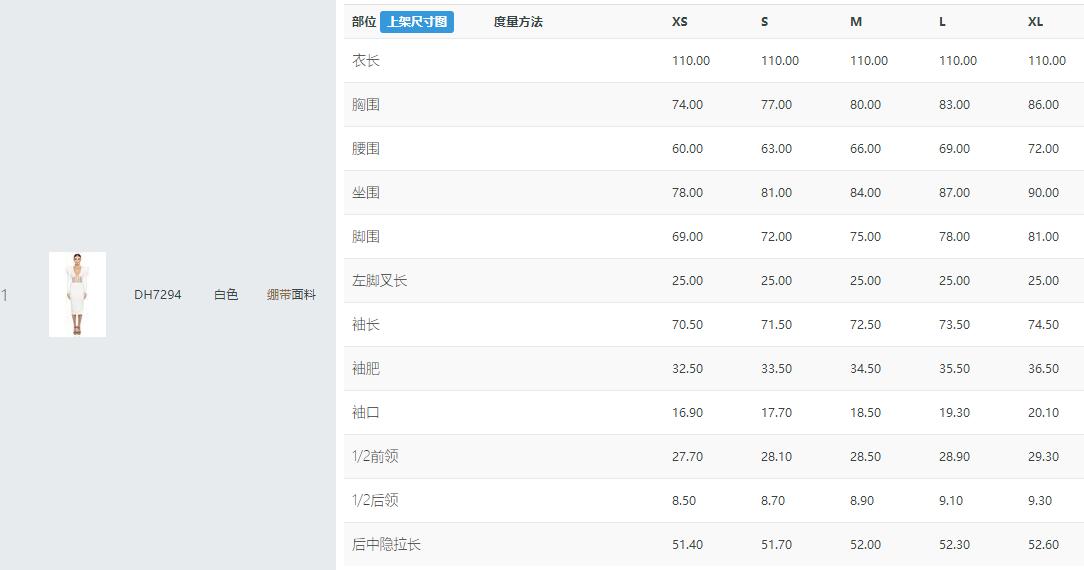Click the 袖口 XS value 16.90

687,412
